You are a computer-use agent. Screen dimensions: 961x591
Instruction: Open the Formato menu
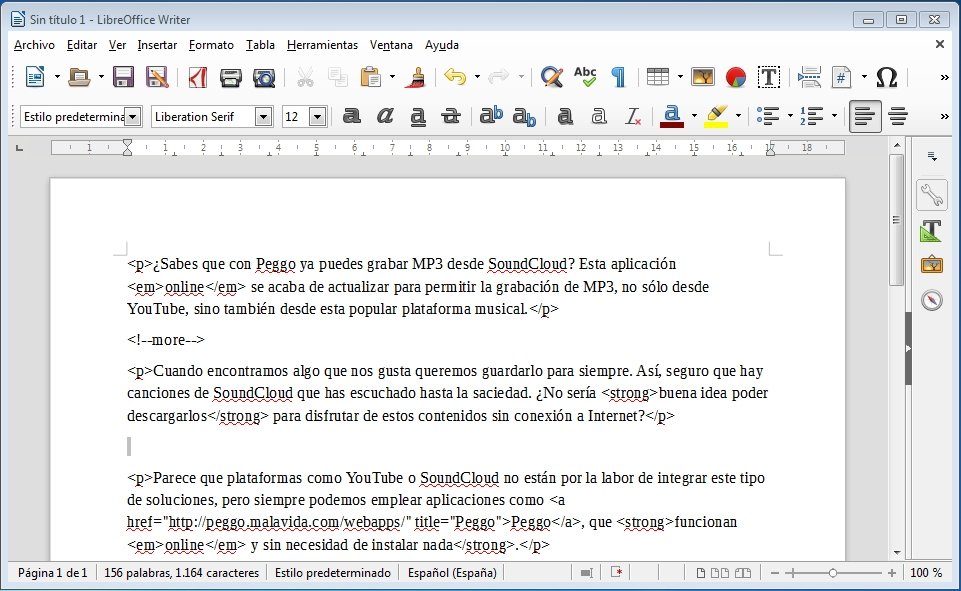pos(211,45)
